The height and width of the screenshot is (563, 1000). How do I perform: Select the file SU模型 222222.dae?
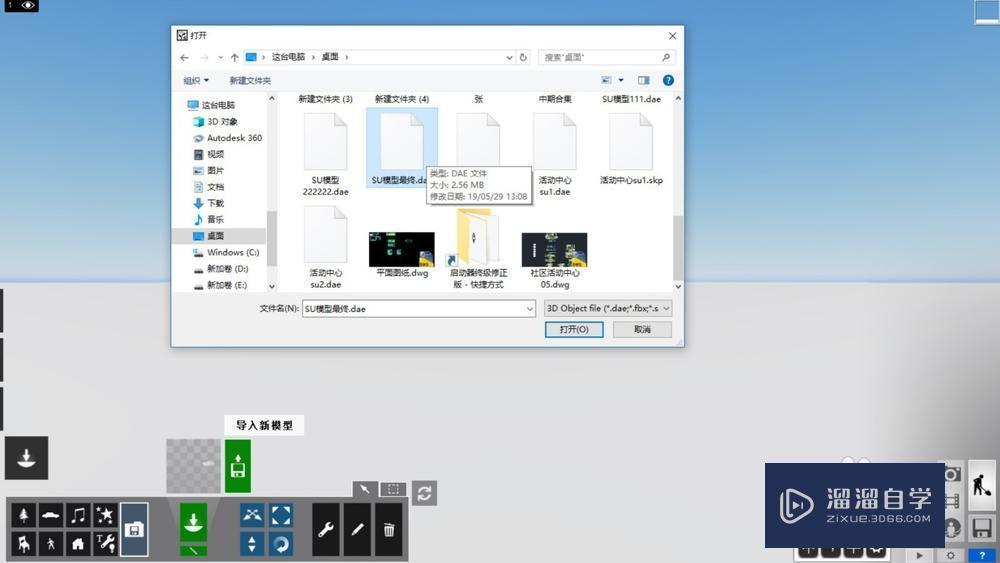[325, 154]
